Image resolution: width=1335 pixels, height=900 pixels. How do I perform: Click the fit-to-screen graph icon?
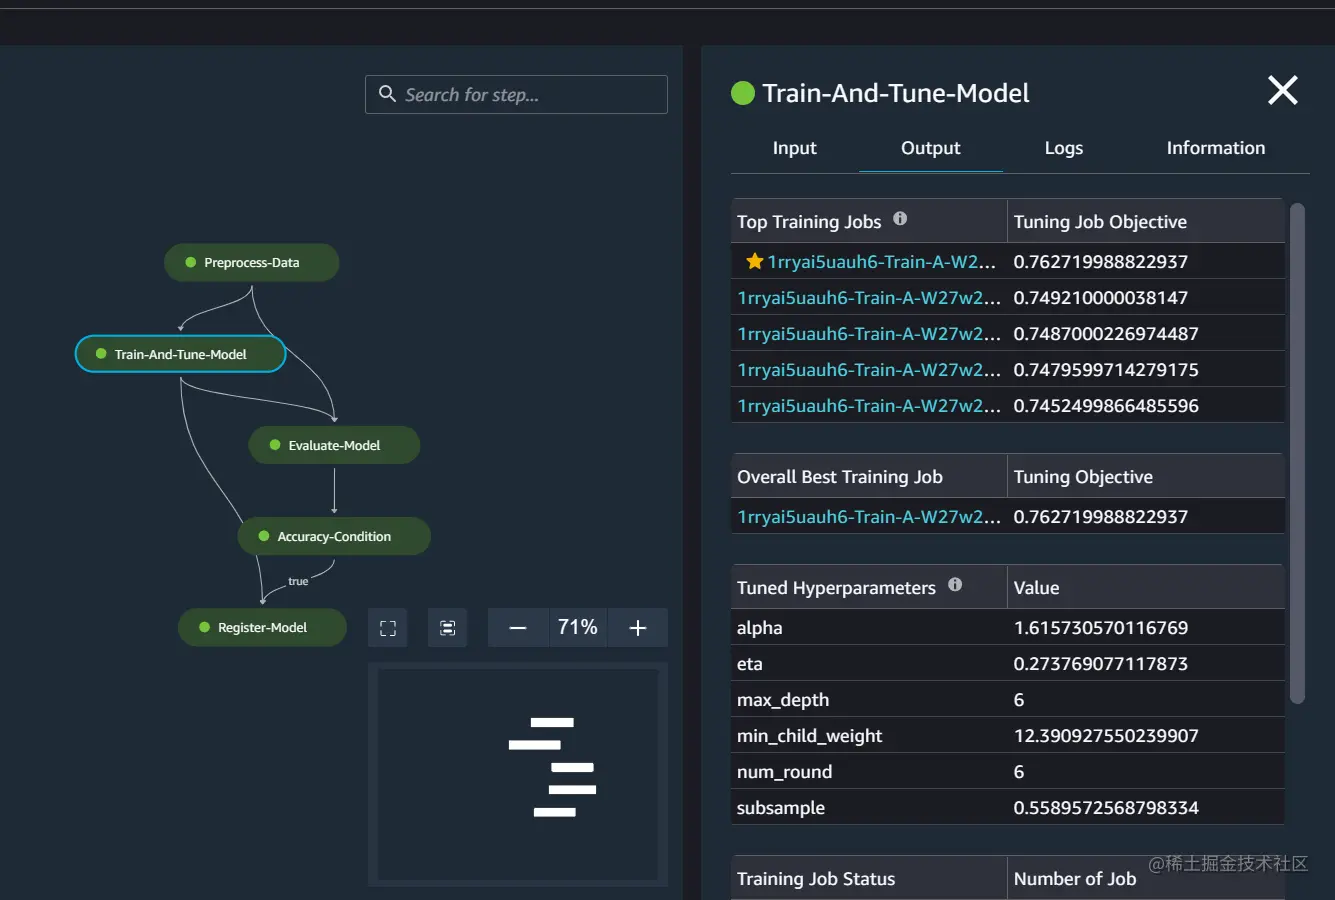[388, 628]
